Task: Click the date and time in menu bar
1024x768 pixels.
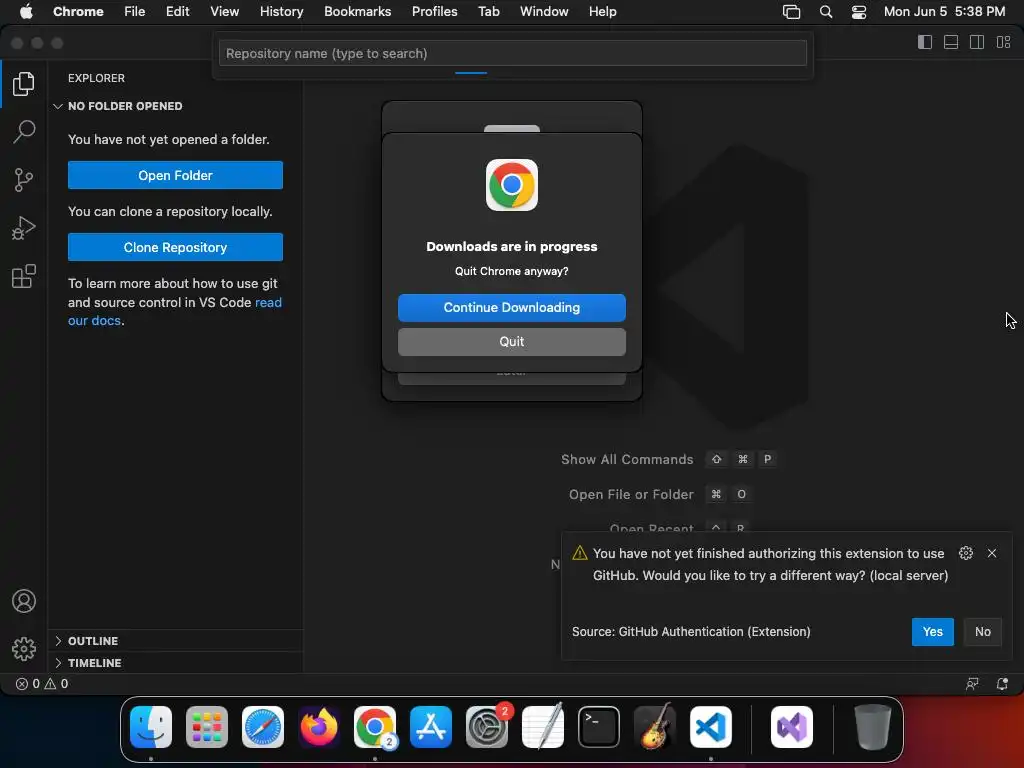Action: (944, 11)
